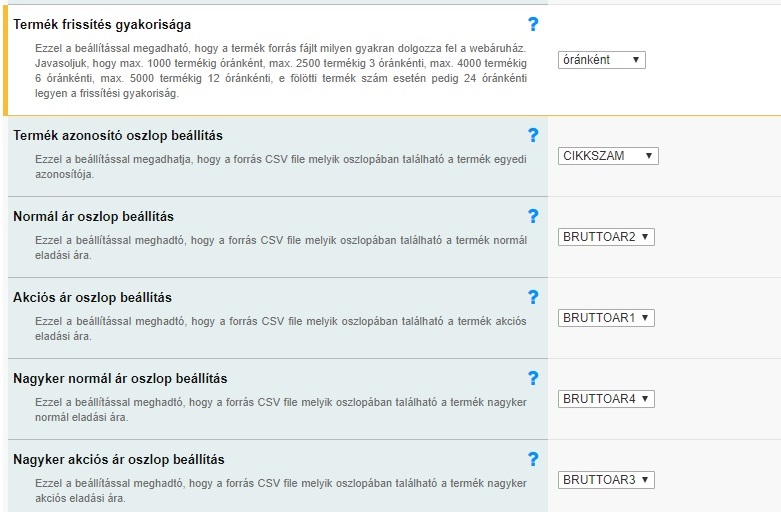The image size is (781, 512).
Task: Show help for Normál ár oszlop beállítás
Action: pos(533,216)
